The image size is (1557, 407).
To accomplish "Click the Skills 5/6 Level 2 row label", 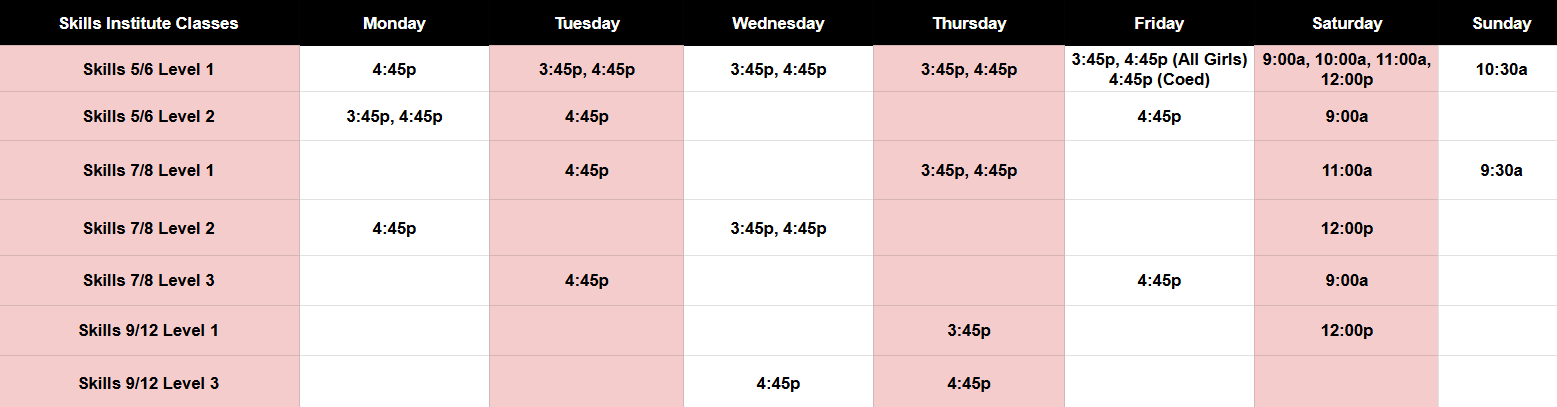I will pos(149,116).
